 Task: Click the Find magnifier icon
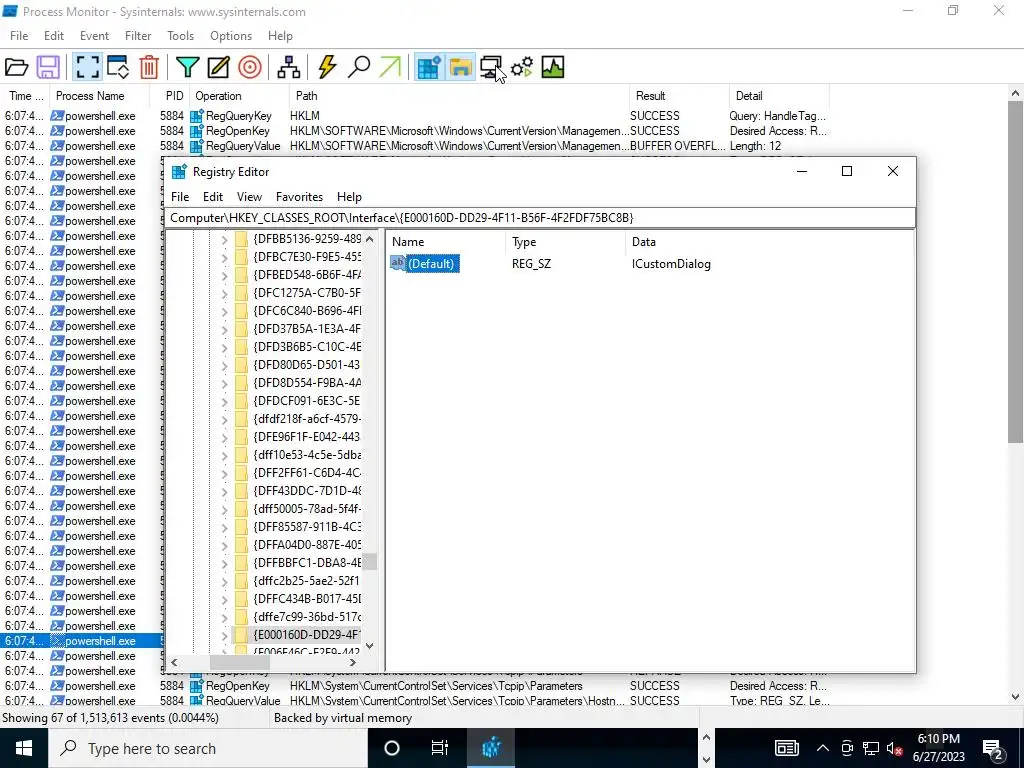point(359,67)
